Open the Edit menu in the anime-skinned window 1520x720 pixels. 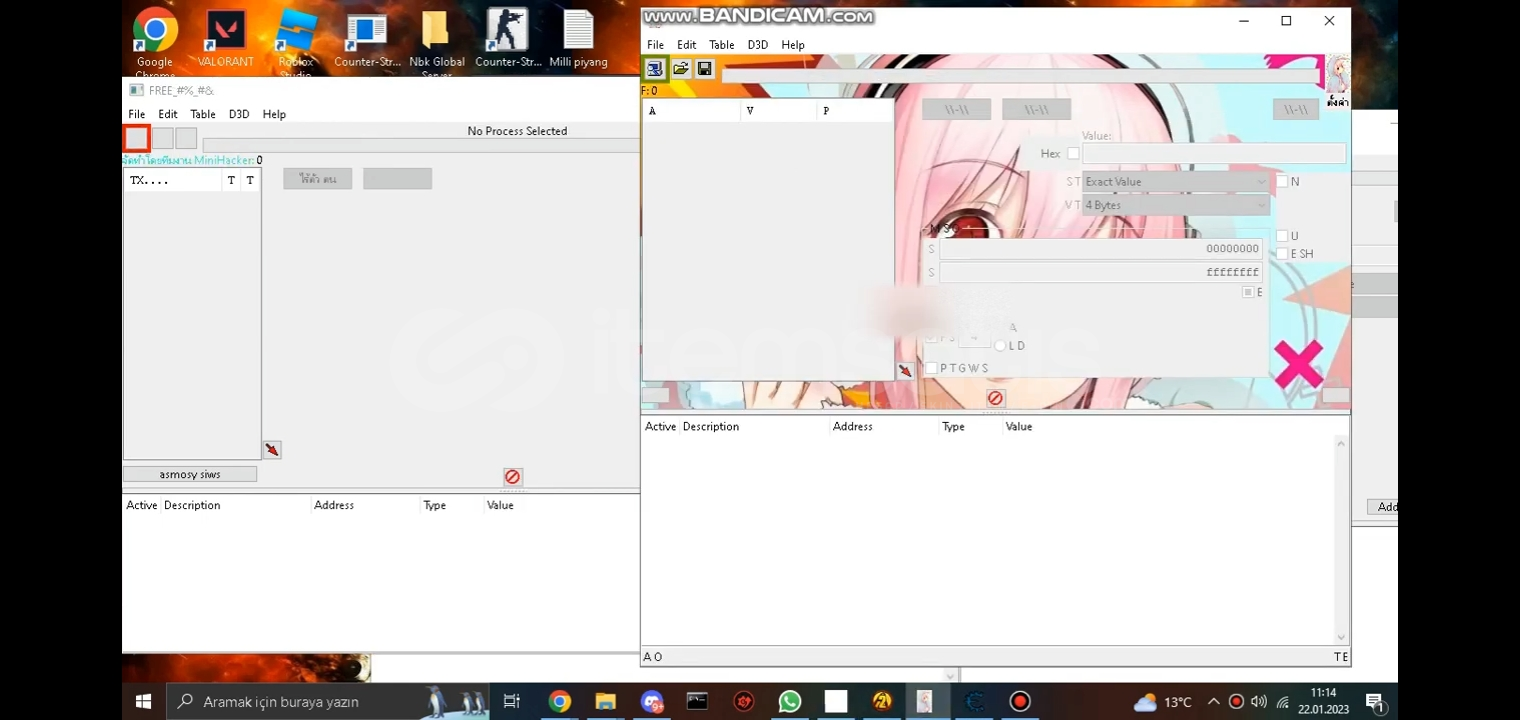click(x=686, y=45)
